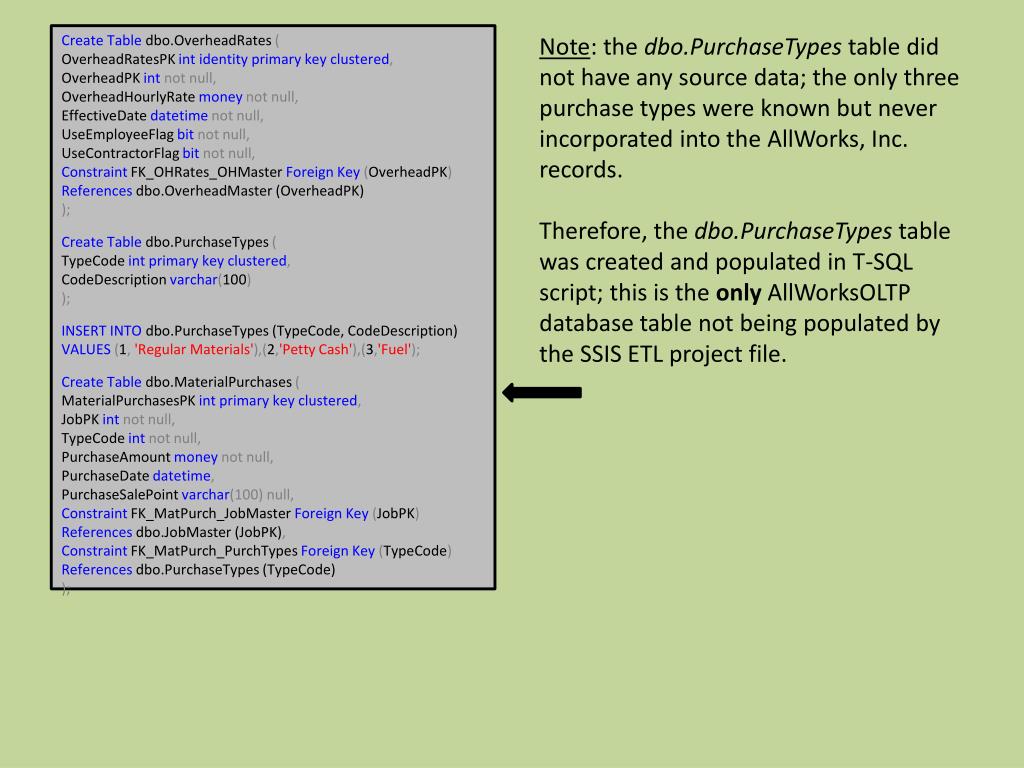Click the 'JobPK int not null' line
Image resolution: width=1024 pixels, height=768 pixels.
click(118, 420)
